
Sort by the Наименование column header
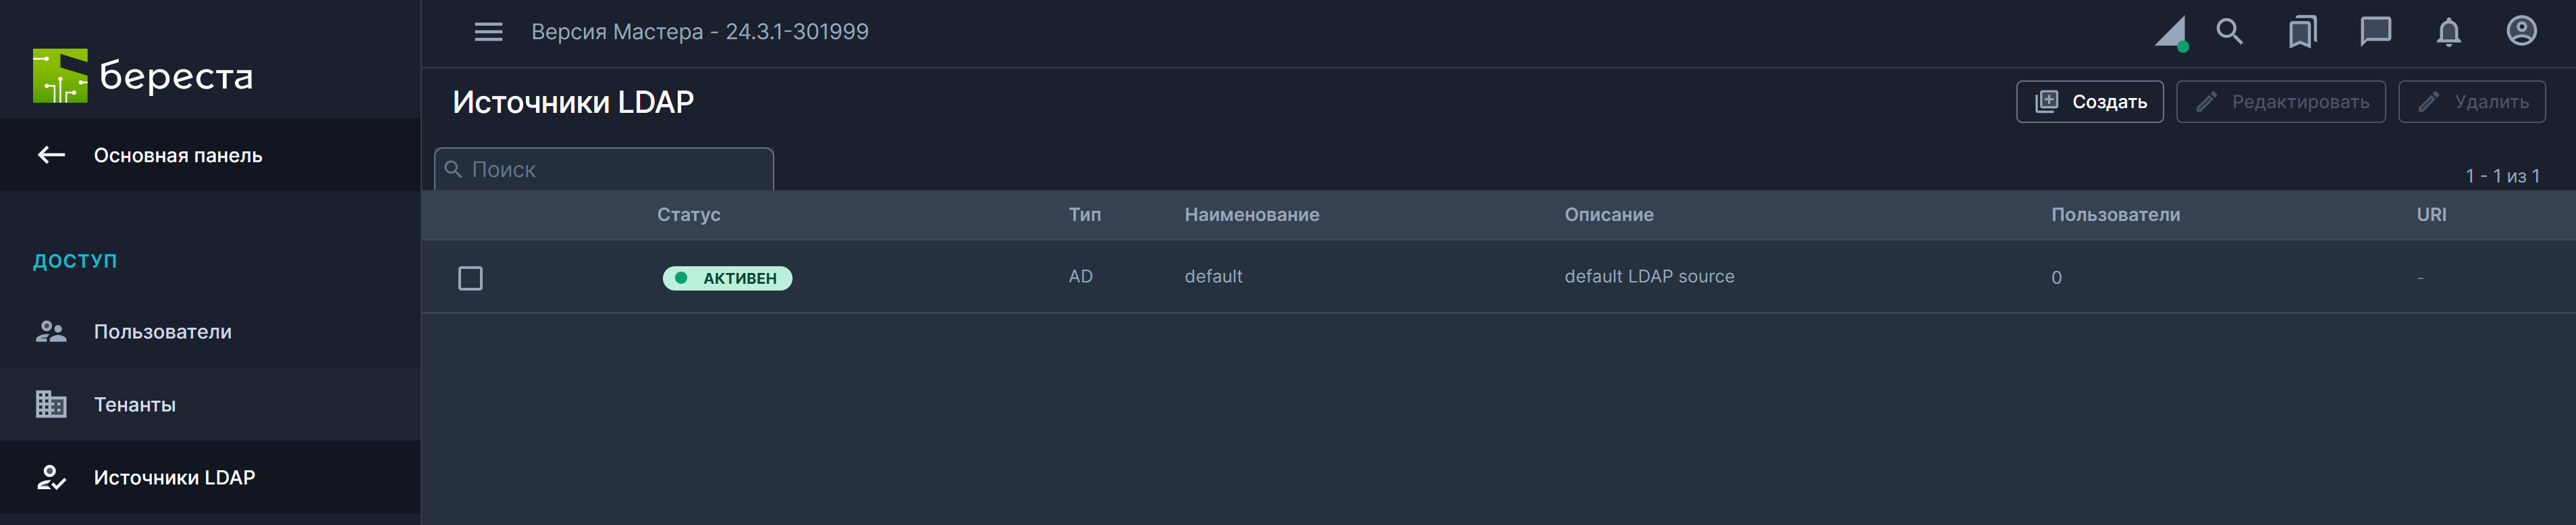point(1251,215)
